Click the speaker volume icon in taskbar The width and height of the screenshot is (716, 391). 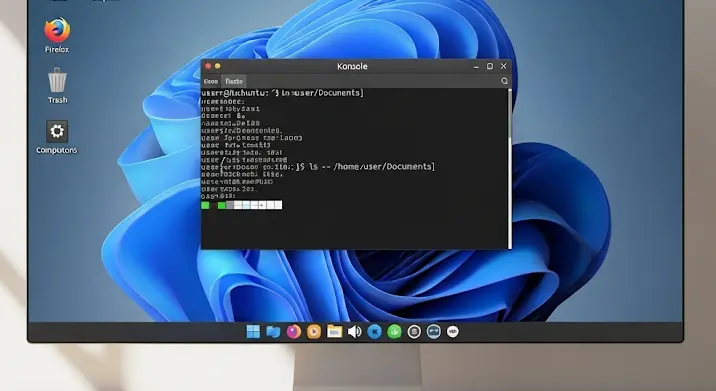click(x=354, y=332)
